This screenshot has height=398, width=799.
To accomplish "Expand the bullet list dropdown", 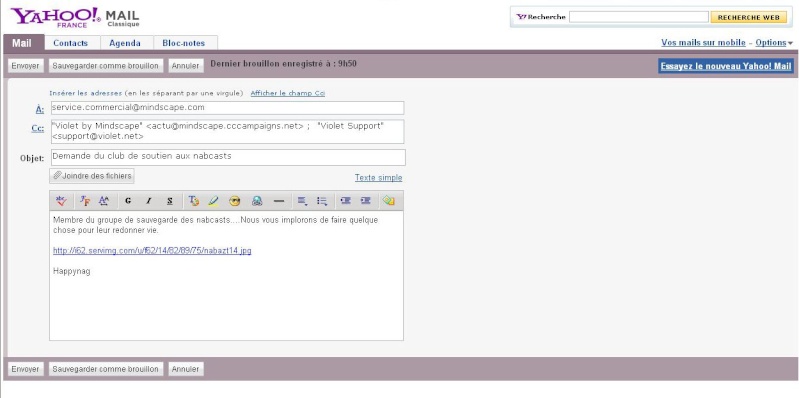I will (x=322, y=201).
